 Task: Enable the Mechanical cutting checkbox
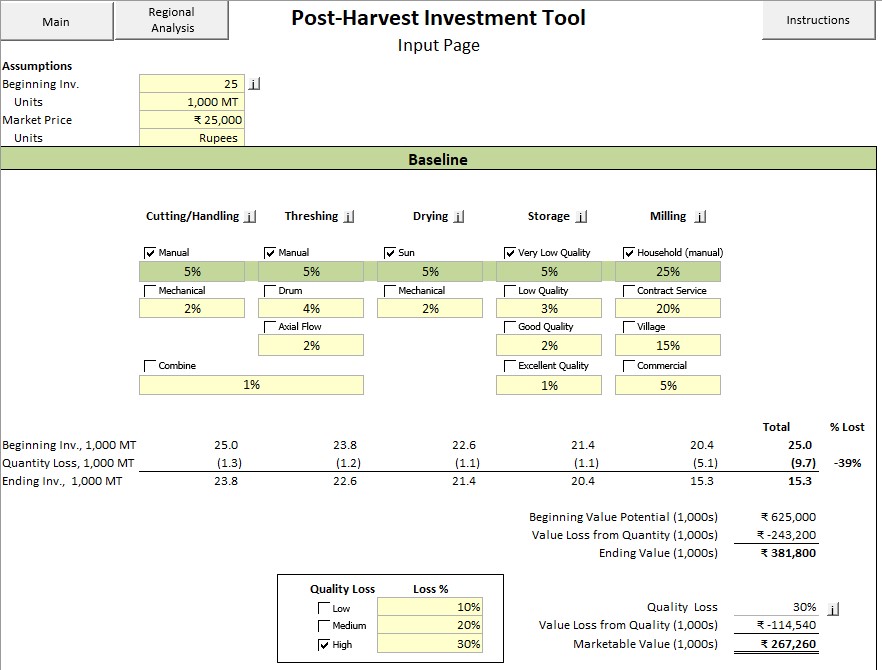tap(151, 291)
